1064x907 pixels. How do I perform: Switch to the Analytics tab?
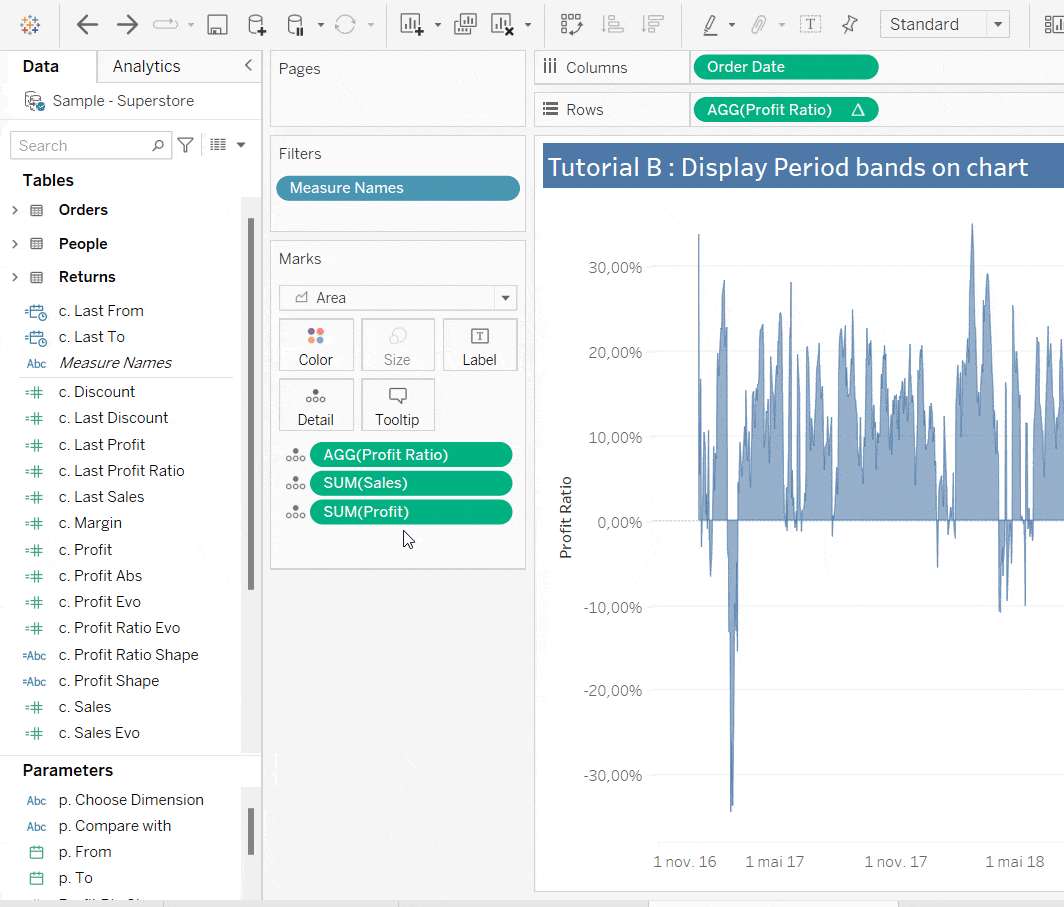[146, 66]
